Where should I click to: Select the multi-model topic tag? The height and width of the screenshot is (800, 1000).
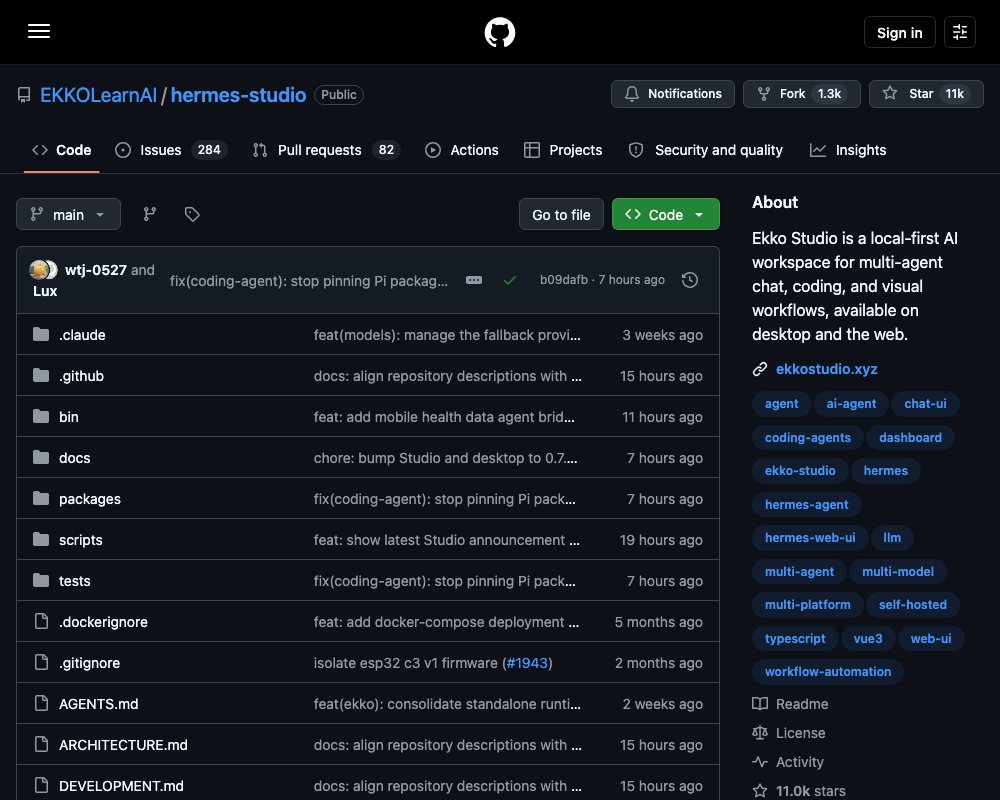[897, 571]
